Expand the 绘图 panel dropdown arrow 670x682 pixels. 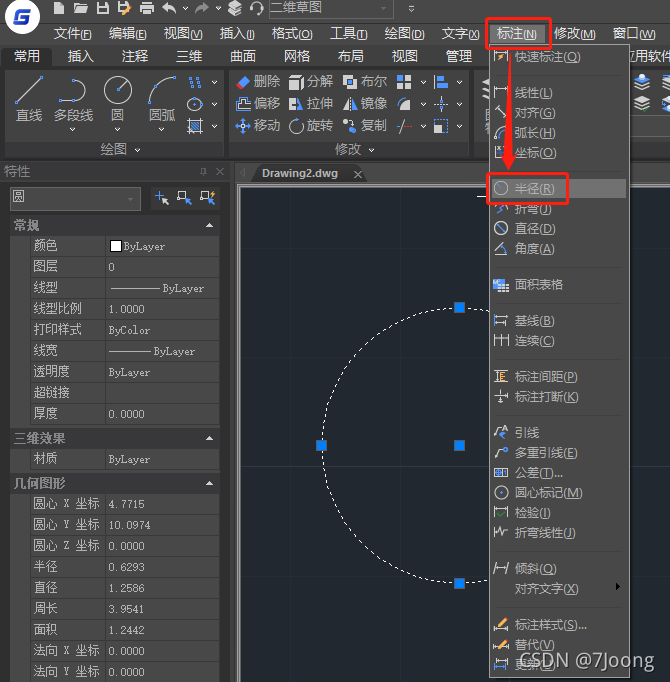click(137, 150)
